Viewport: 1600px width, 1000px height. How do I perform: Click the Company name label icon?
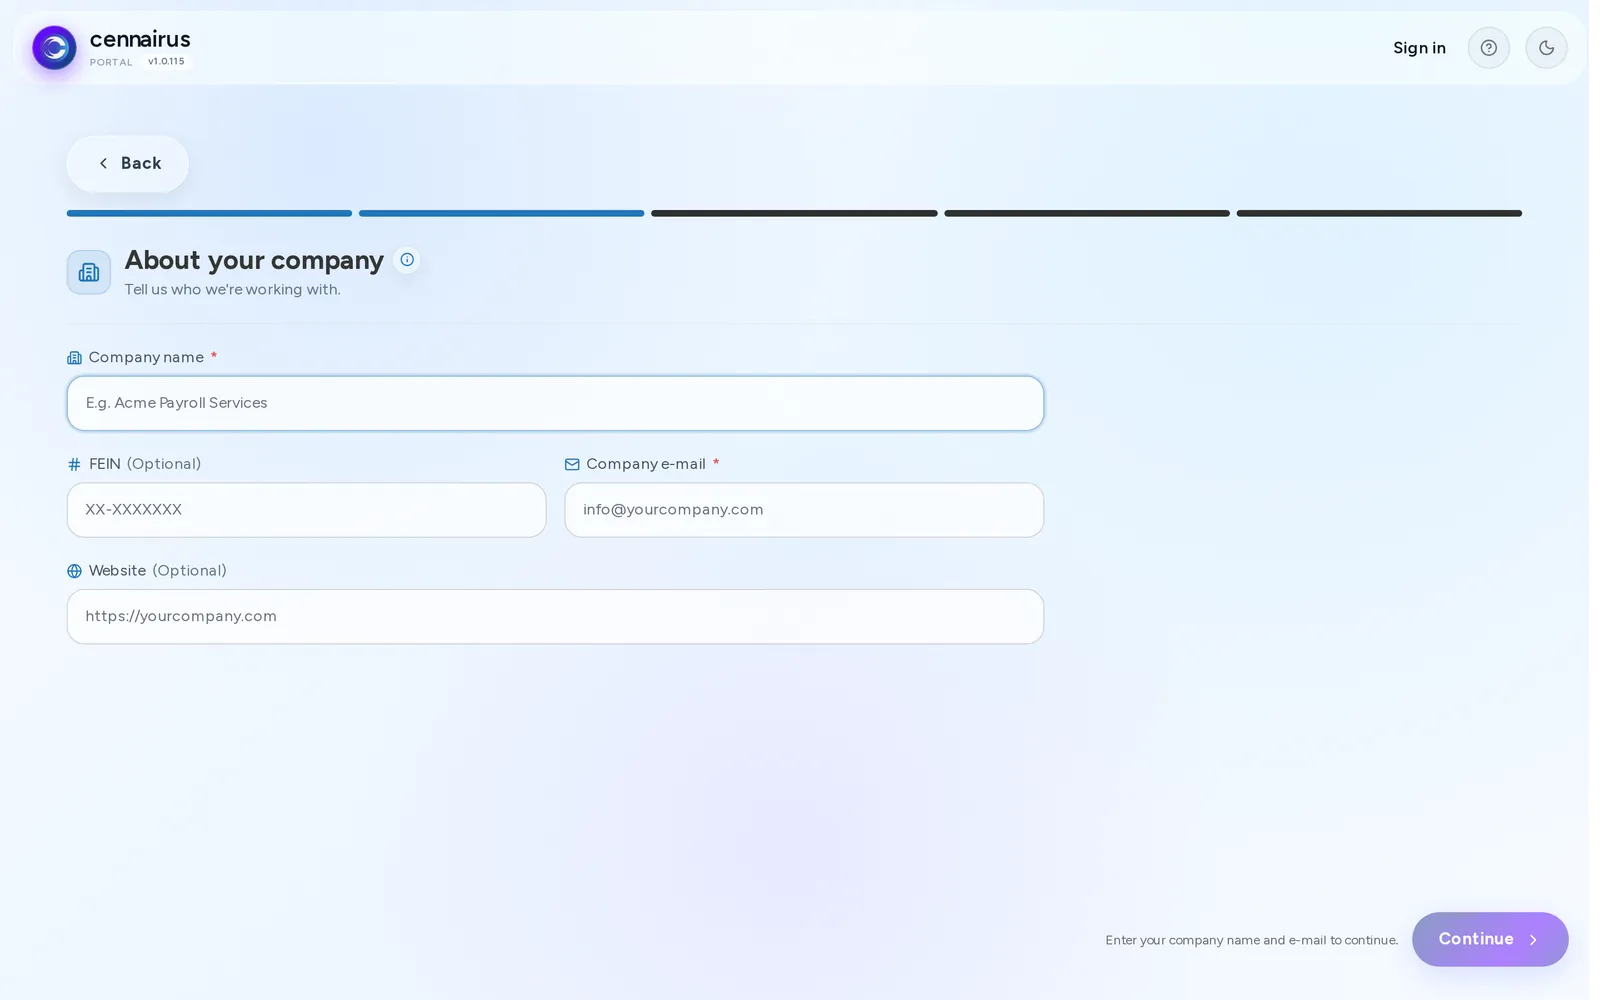pyautogui.click(x=74, y=358)
